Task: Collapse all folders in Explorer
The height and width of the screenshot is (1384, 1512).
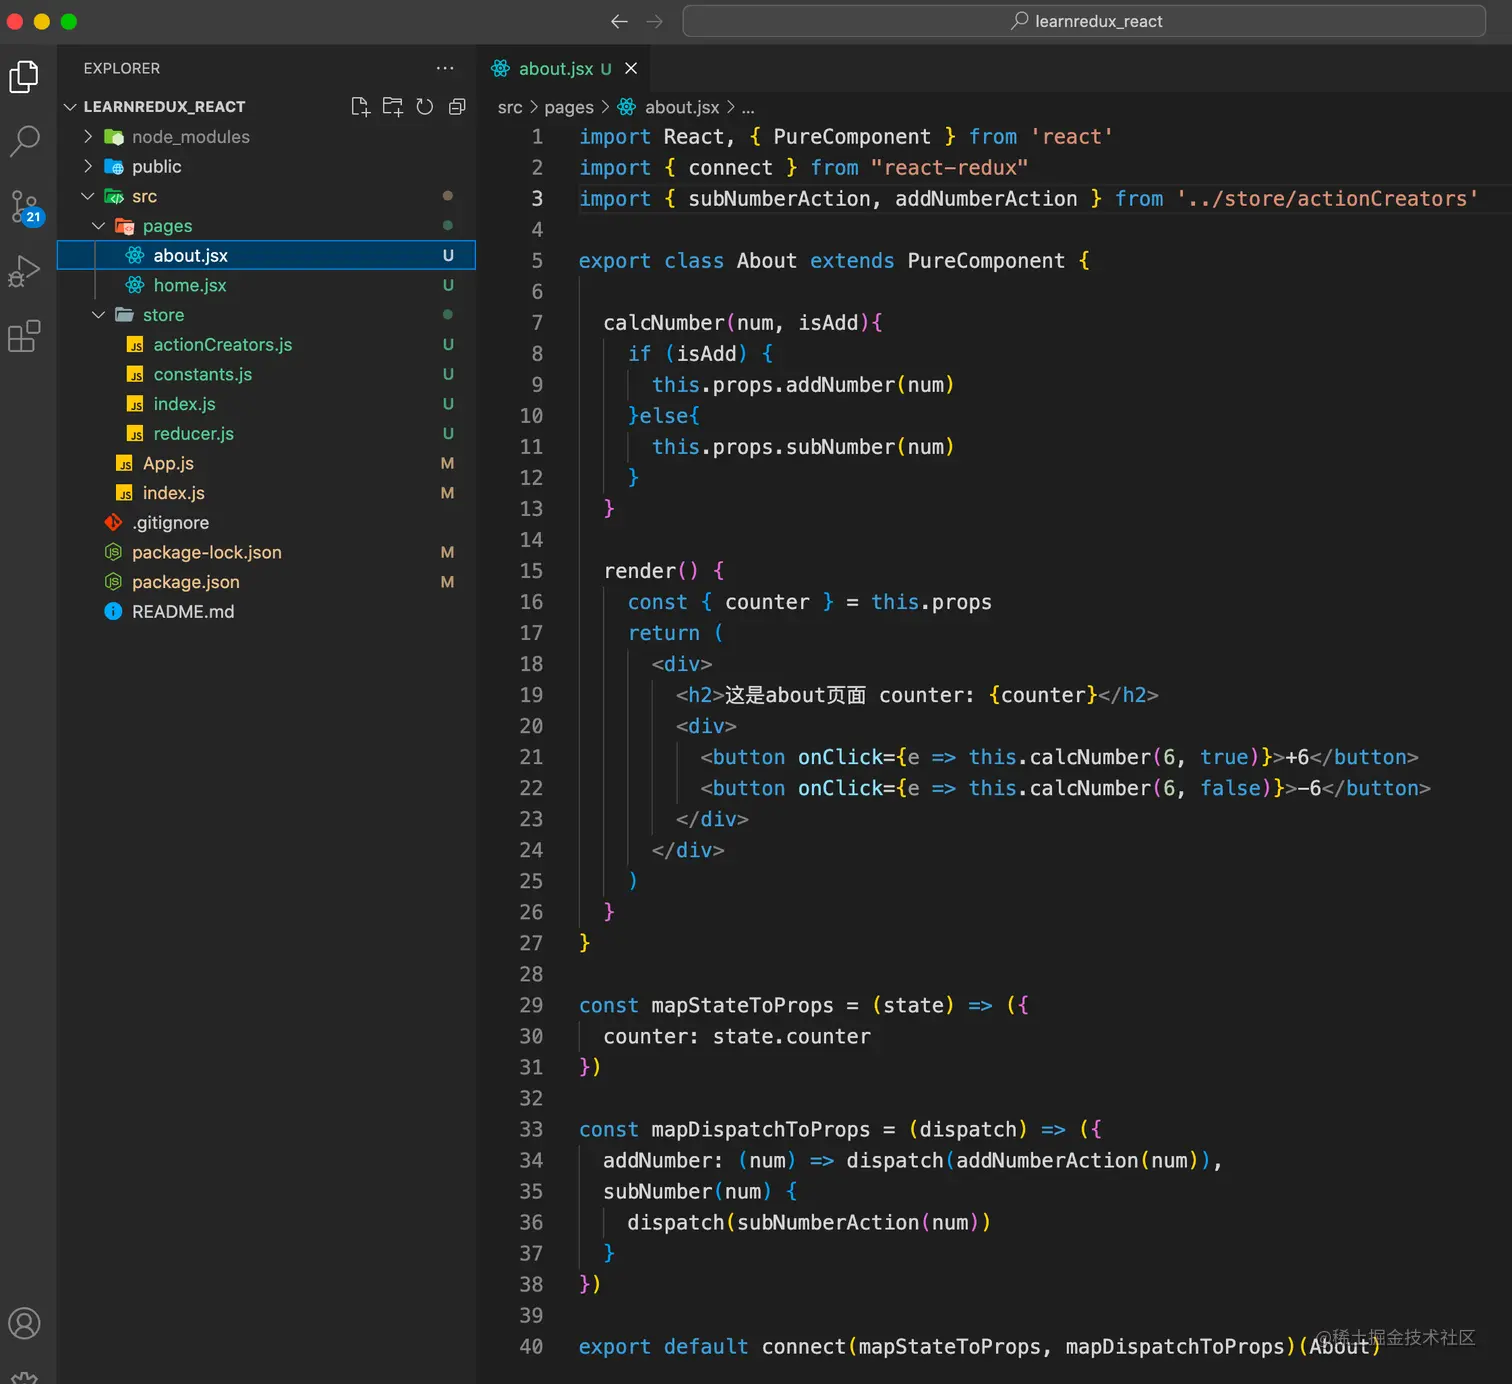Action: coord(457,107)
